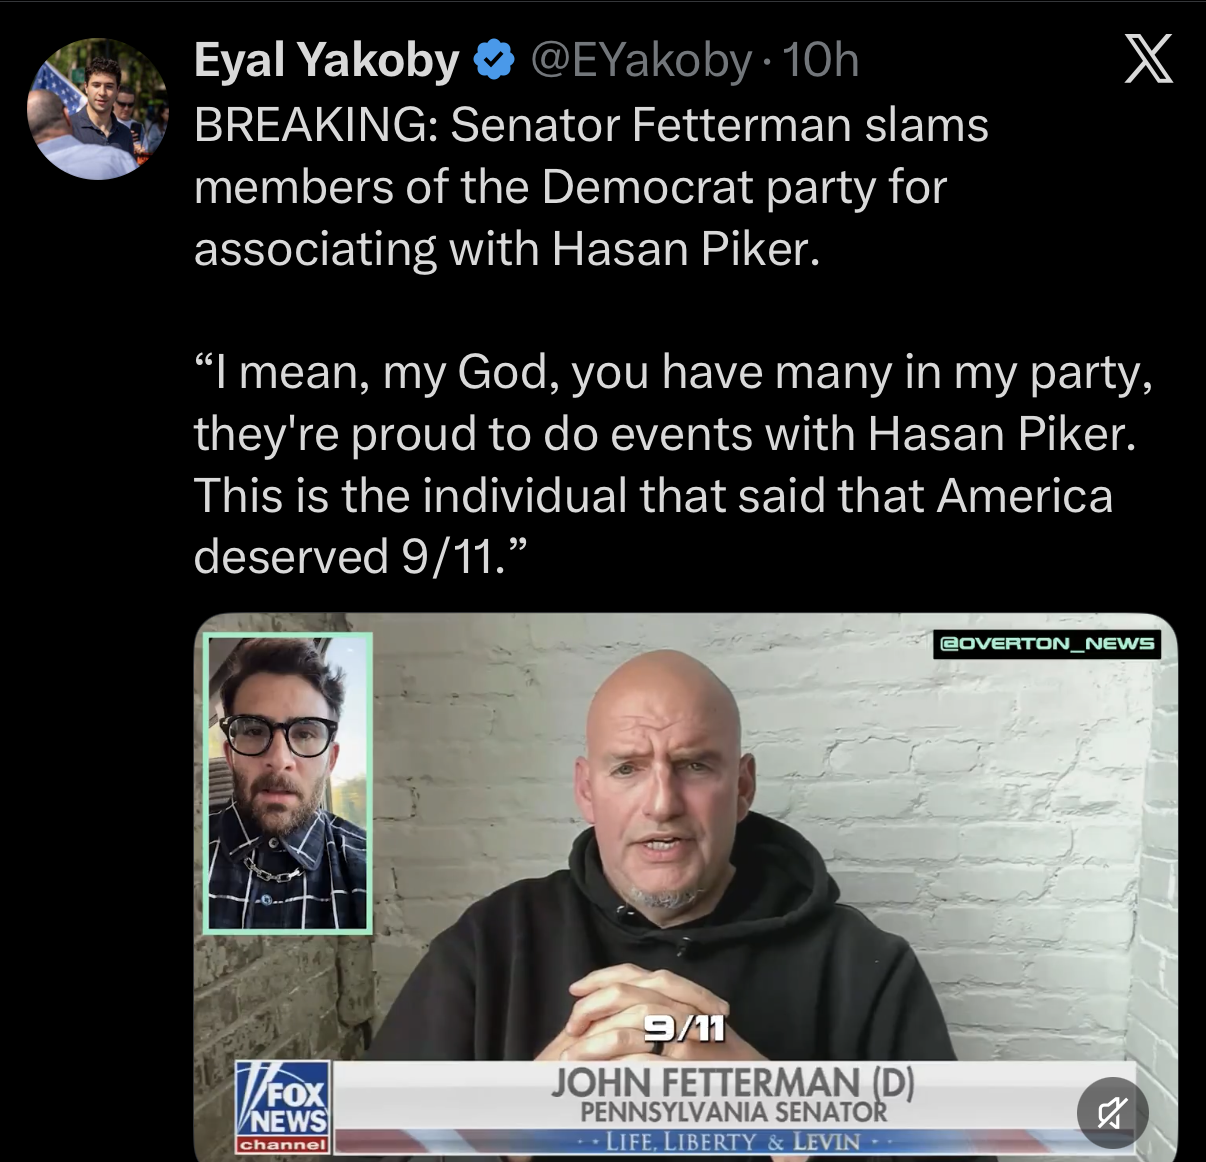Click the John Fetterman (D) name banner

coord(733,1082)
